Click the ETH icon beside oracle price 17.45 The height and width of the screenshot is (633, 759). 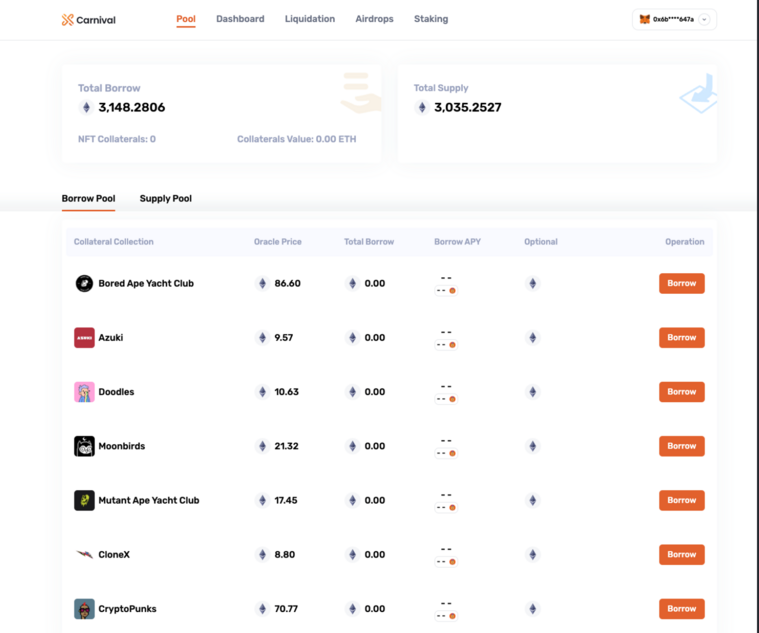262,500
